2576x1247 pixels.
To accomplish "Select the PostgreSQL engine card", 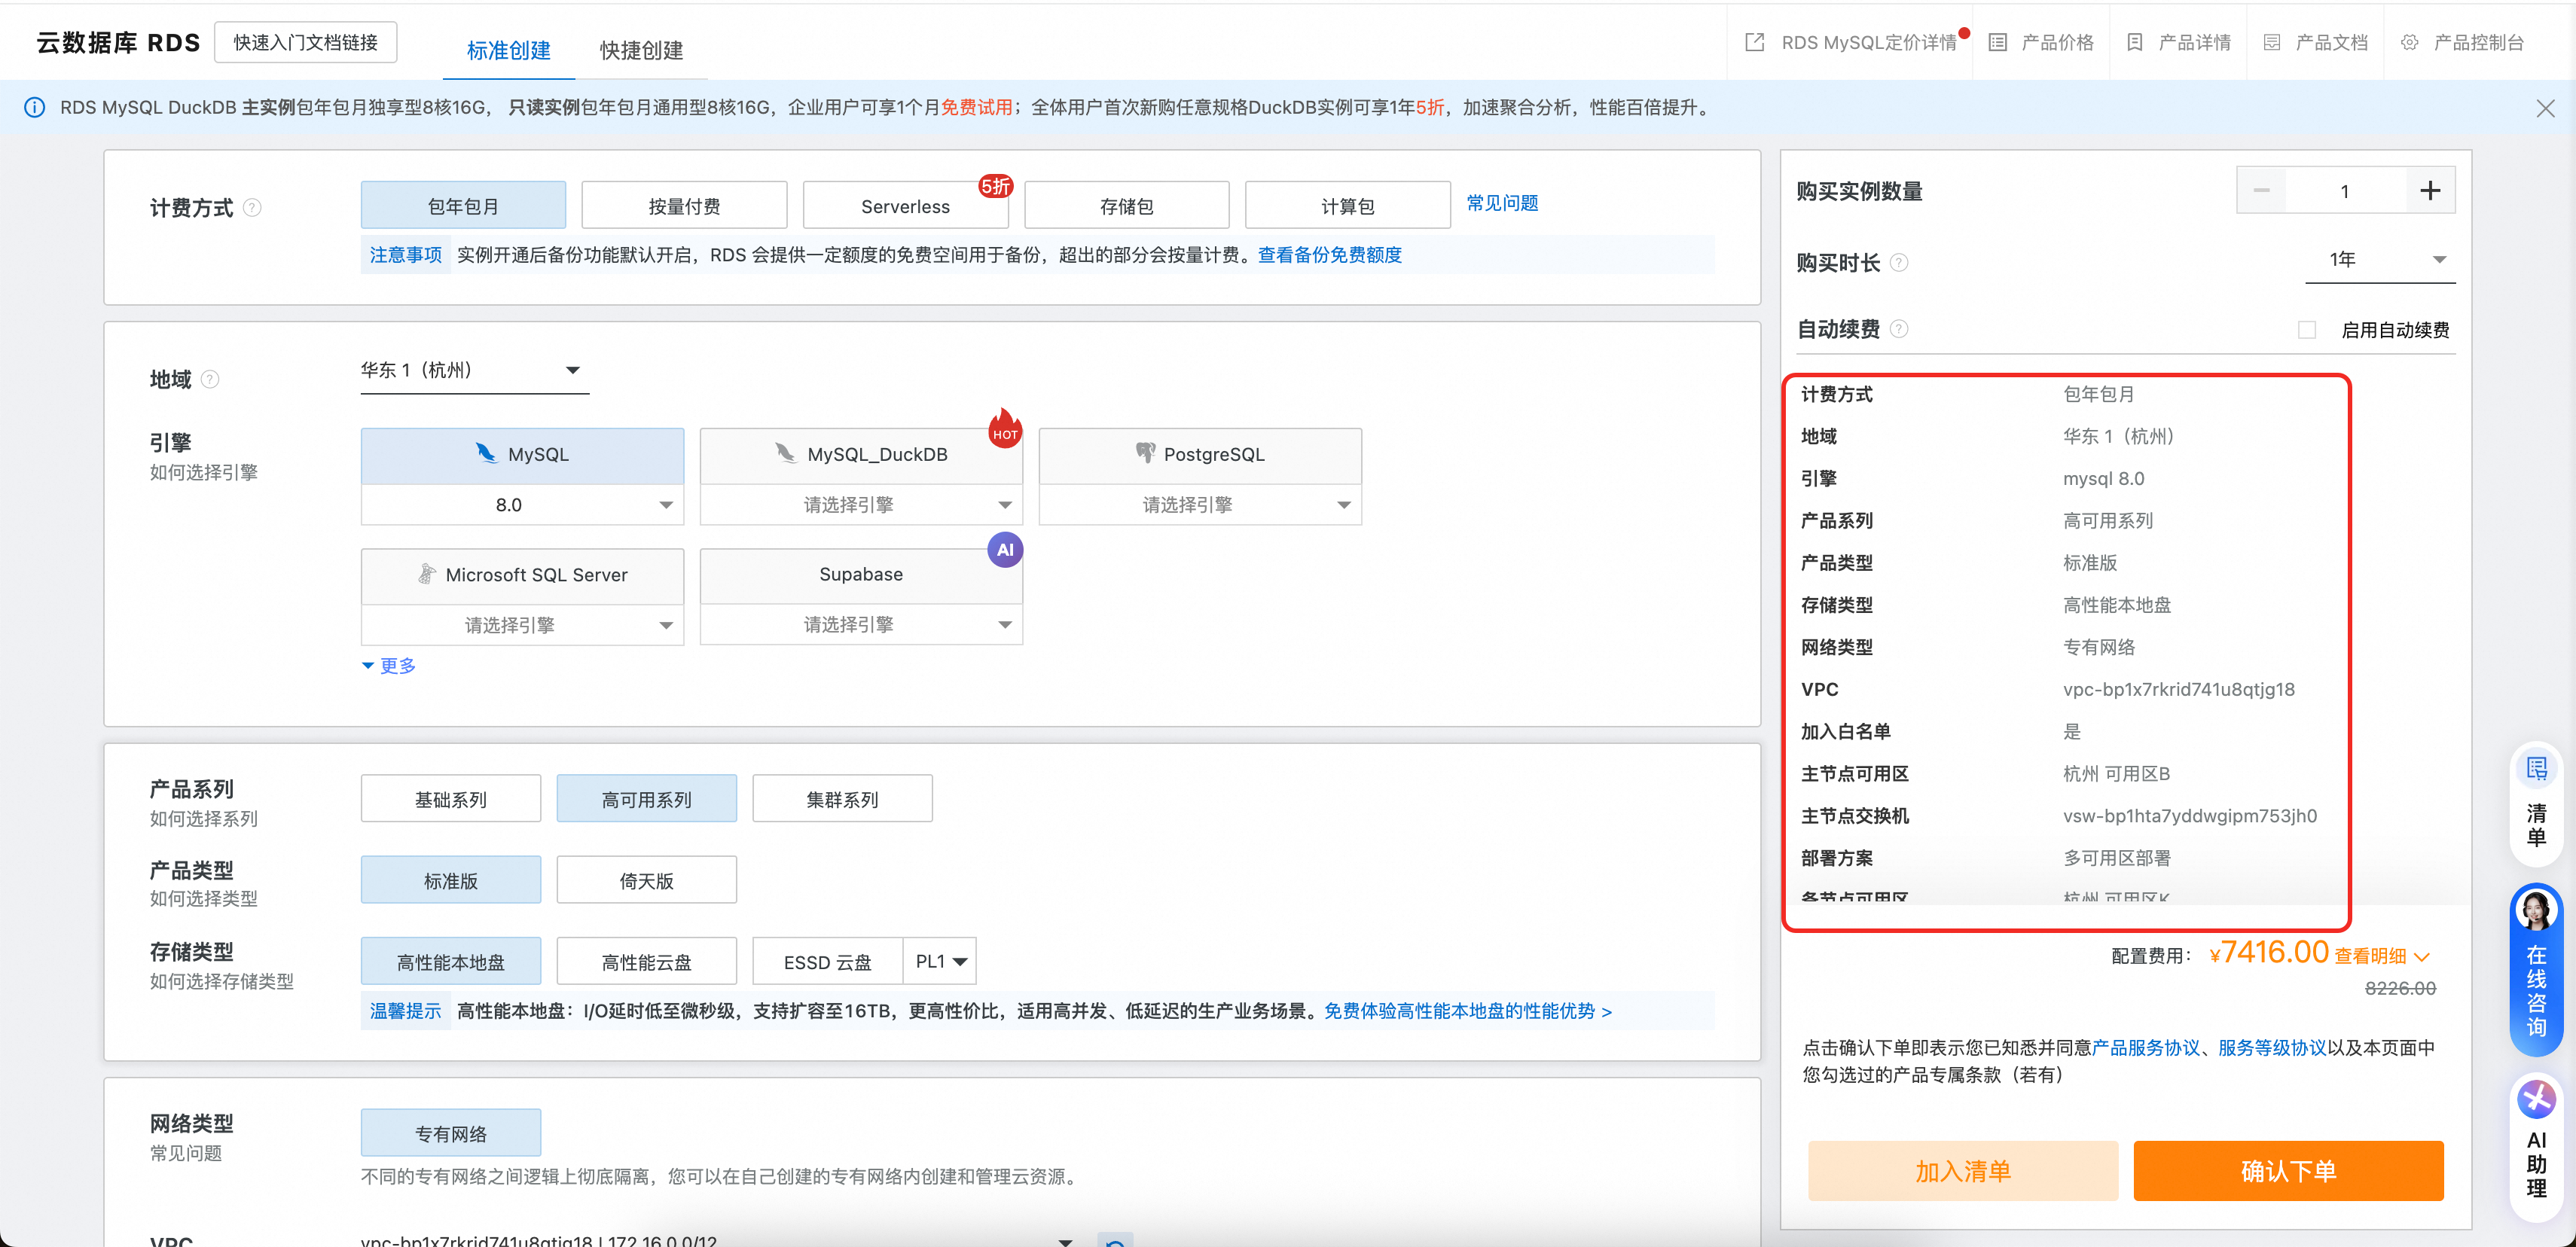I will point(1201,456).
